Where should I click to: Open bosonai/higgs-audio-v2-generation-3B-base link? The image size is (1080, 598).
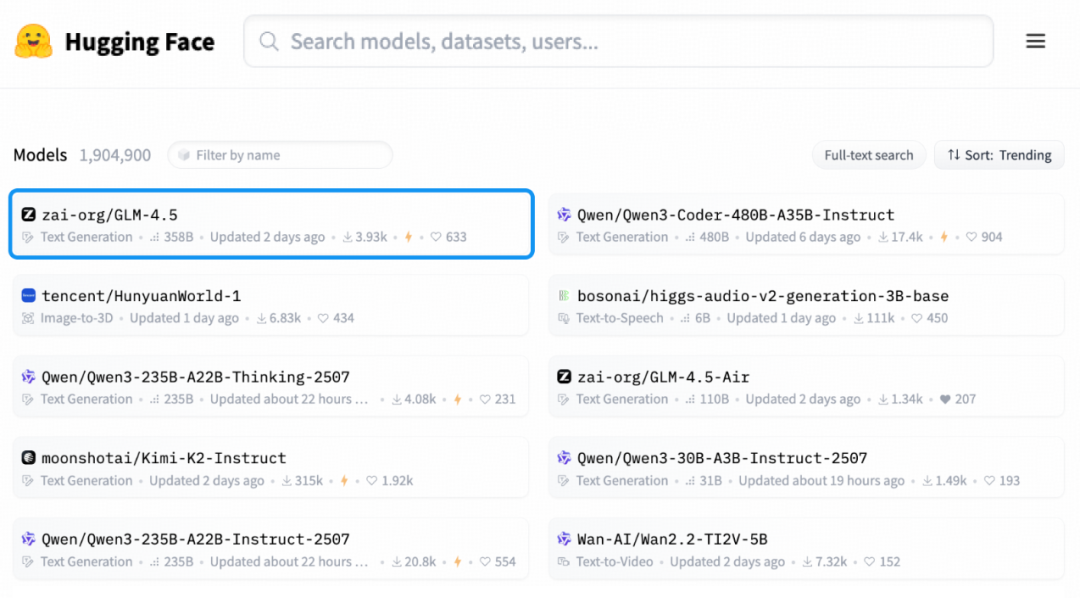(x=763, y=296)
